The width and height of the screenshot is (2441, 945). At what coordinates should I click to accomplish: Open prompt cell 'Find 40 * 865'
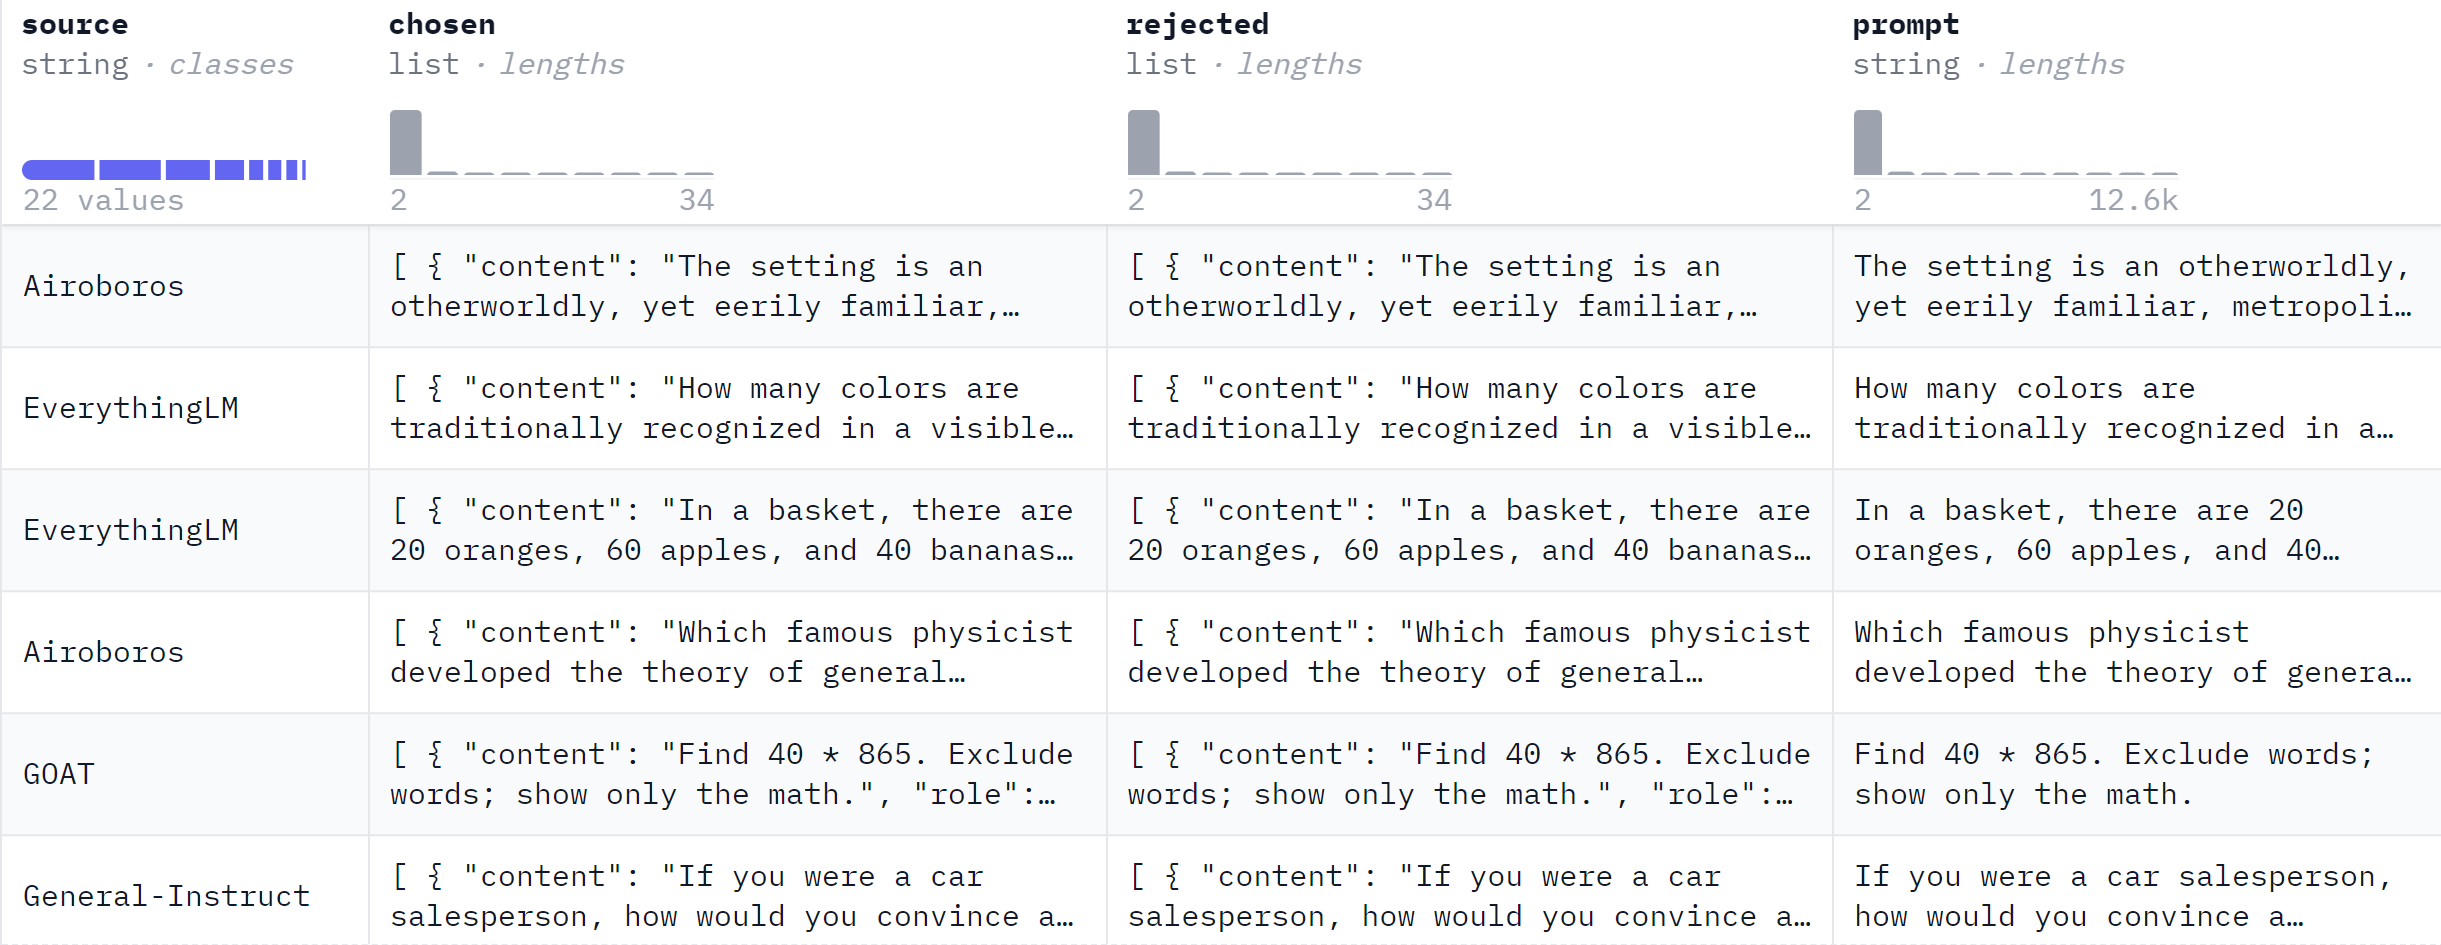2112,775
